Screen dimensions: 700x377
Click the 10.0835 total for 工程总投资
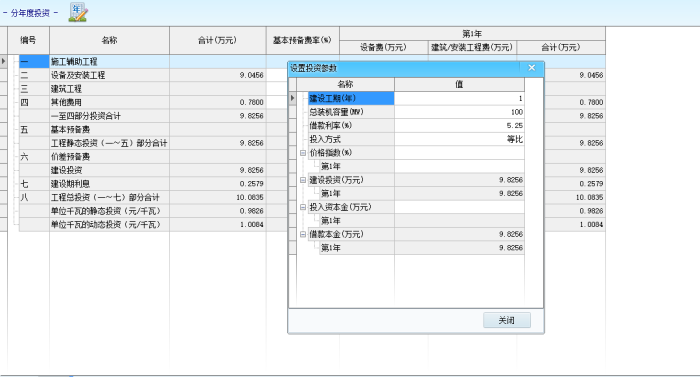click(x=218, y=197)
